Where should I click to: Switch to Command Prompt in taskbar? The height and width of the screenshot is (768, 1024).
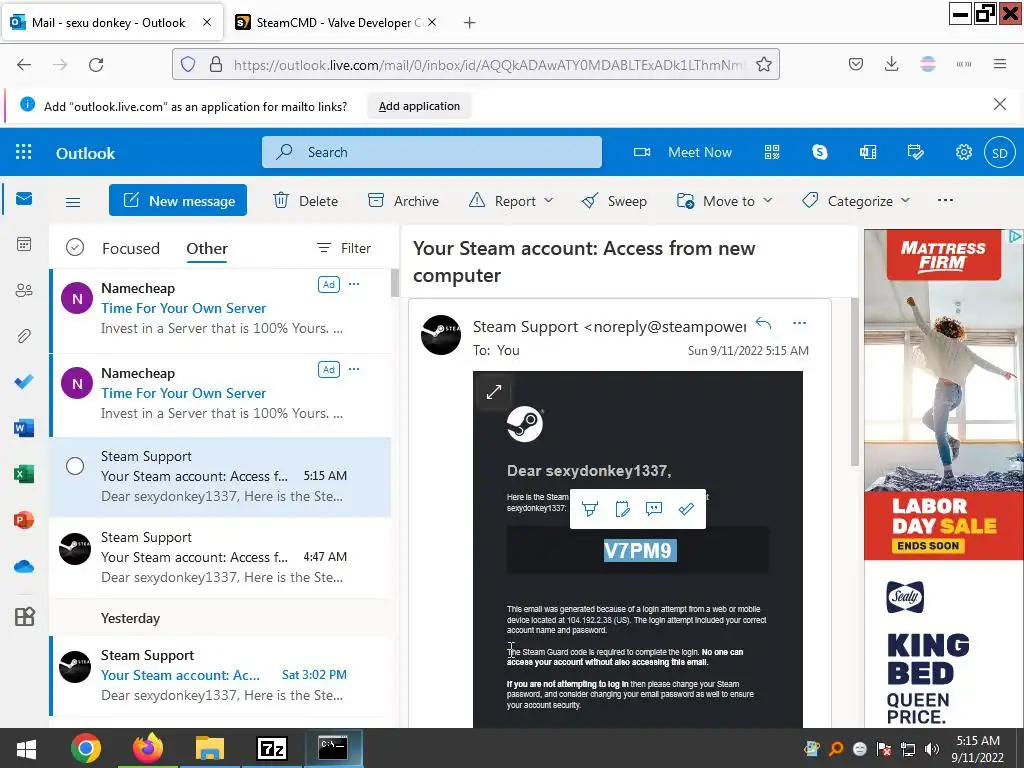pos(333,748)
